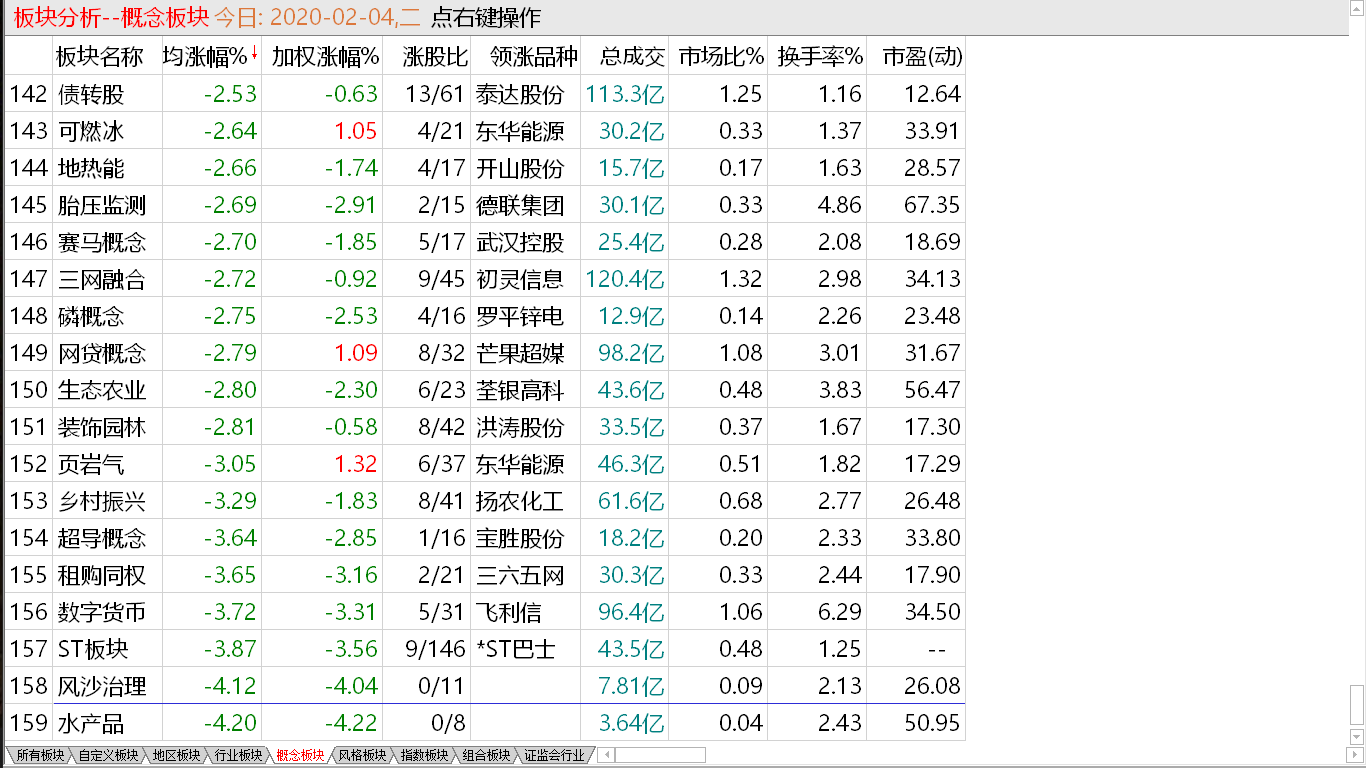The image size is (1366, 768).
Task: Click leading stock 泰达股份
Action: click(520, 94)
